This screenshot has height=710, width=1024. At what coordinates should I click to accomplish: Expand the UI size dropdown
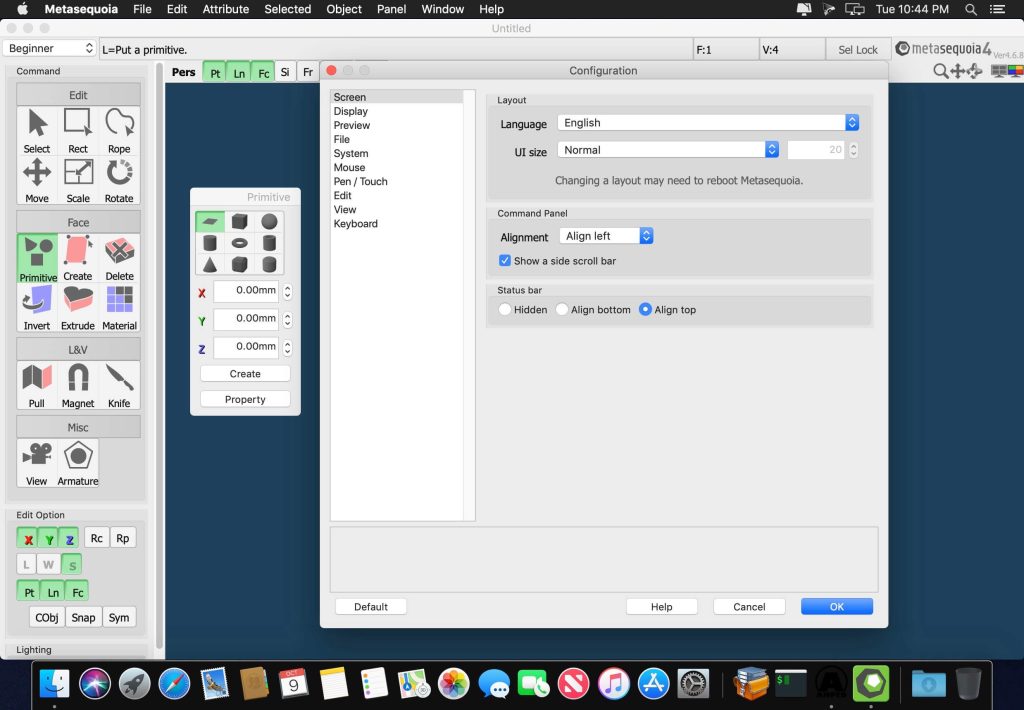click(668, 150)
